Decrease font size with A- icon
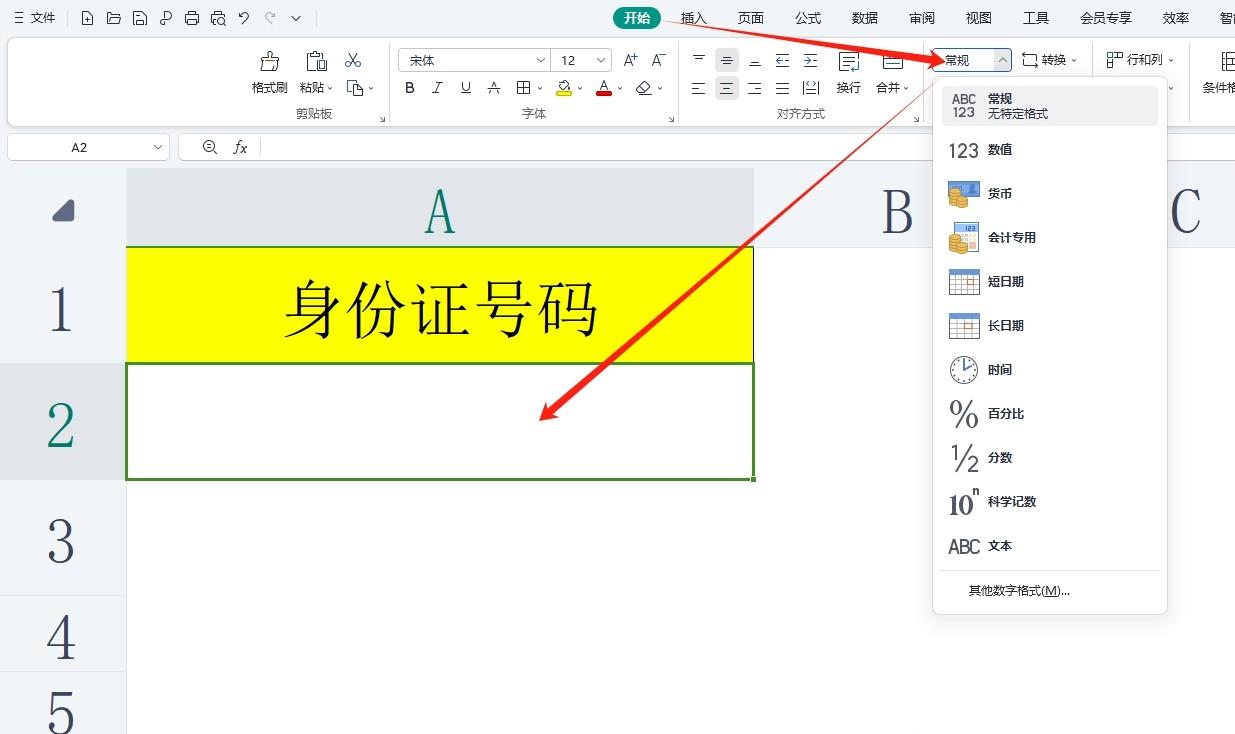Image resolution: width=1235 pixels, height=734 pixels. [x=659, y=60]
